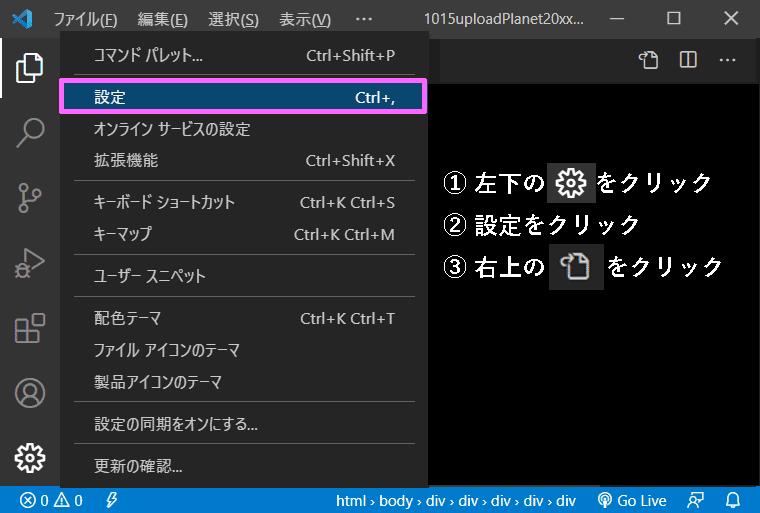
Task: Open notifications bell in status bar
Action: pyautogui.click(x=733, y=500)
